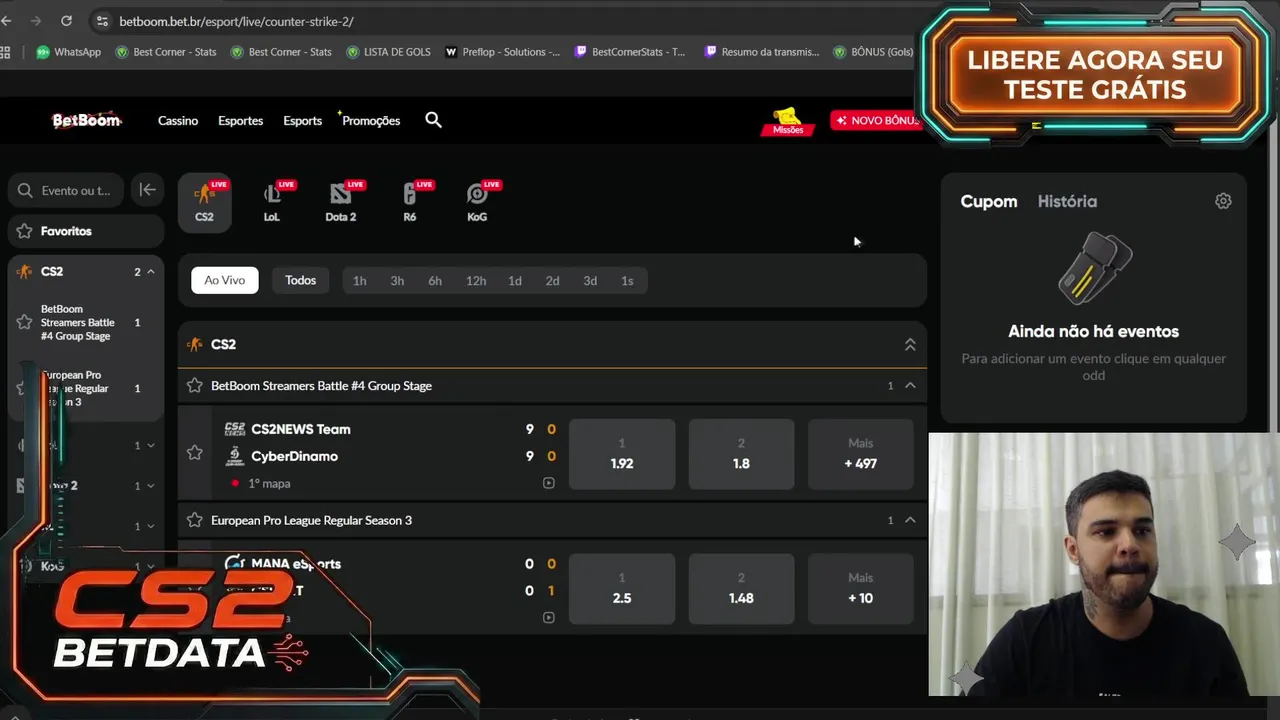Image resolution: width=1280 pixels, height=720 pixels.
Task: Collapse the CS2 section double chevron
Action: [x=910, y=344]
